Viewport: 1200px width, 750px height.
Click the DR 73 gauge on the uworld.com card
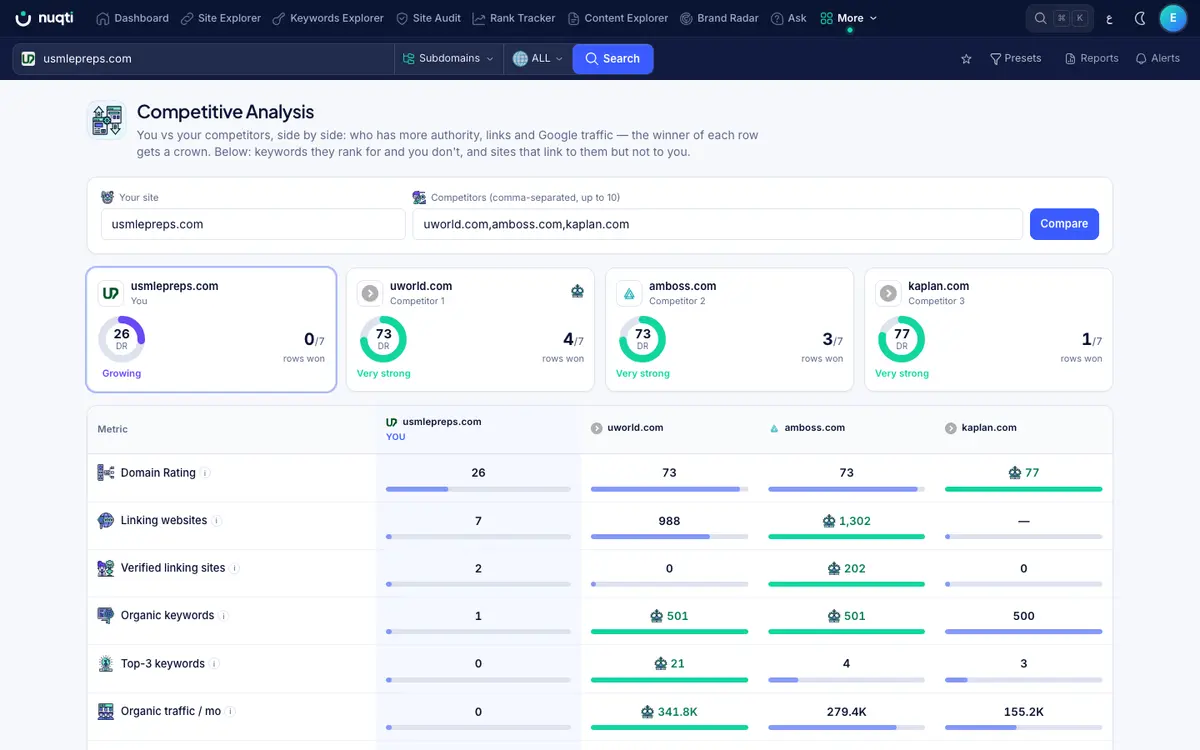tap(383, 339)
